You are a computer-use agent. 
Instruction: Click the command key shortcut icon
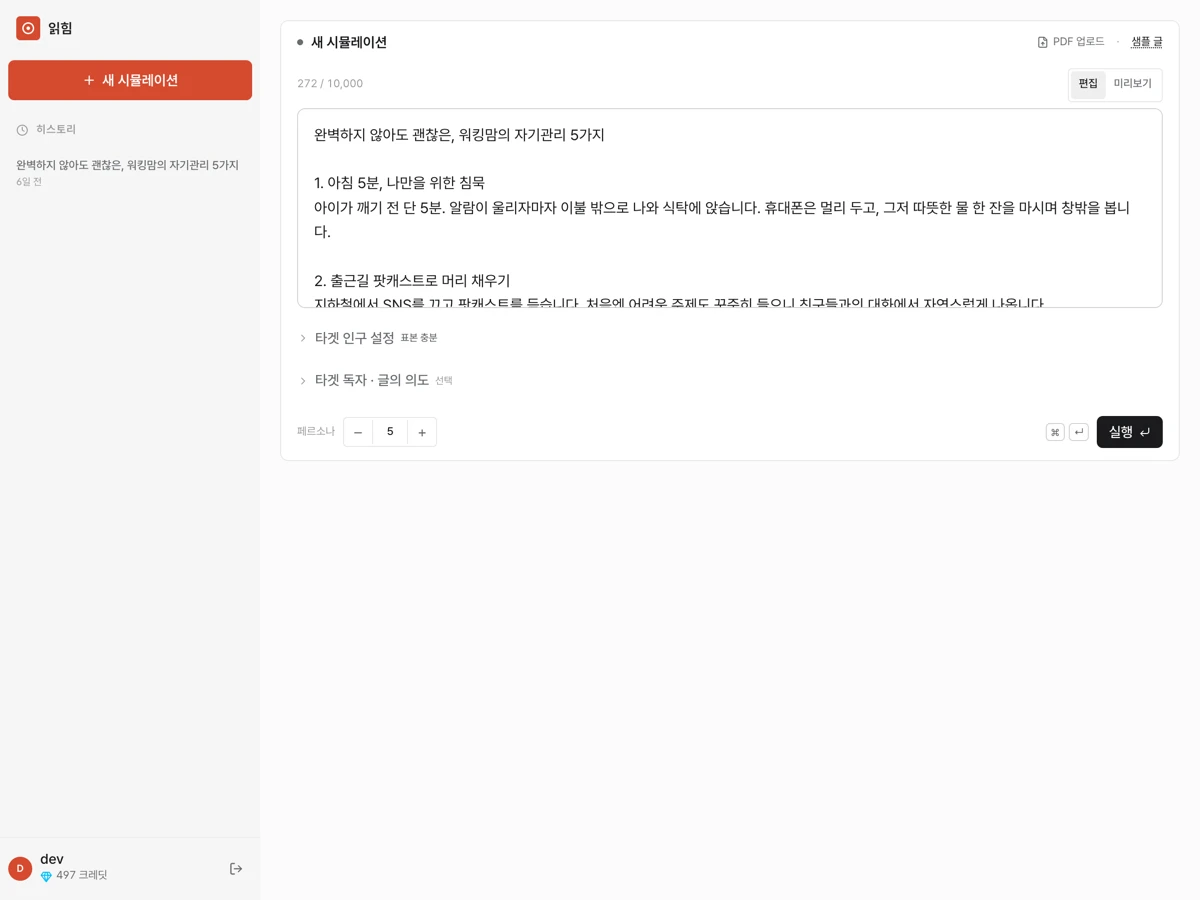tap(1055, 432)
